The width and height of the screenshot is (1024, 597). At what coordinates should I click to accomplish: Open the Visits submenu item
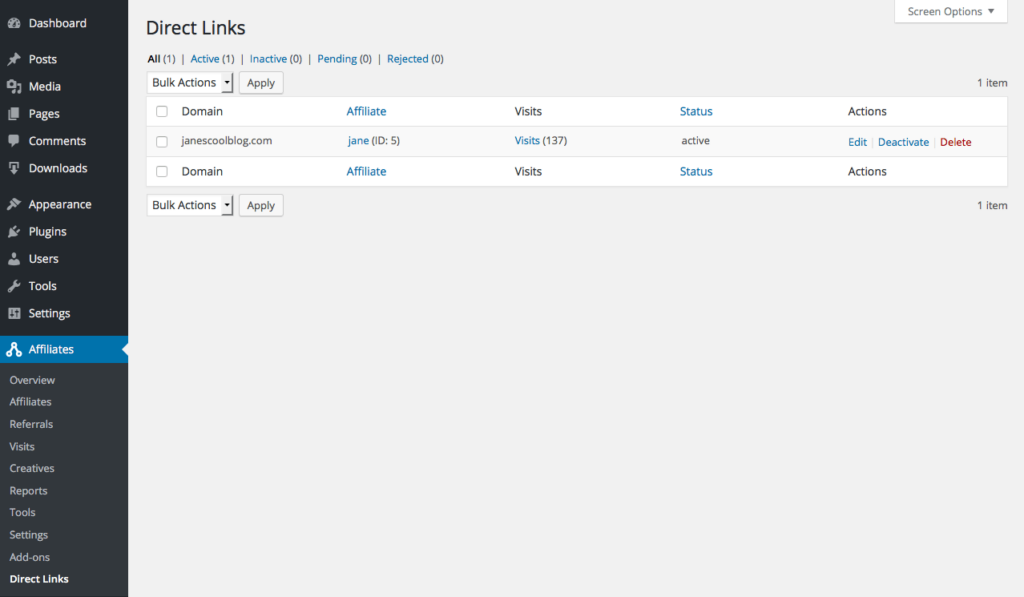(x=22, y=446)
